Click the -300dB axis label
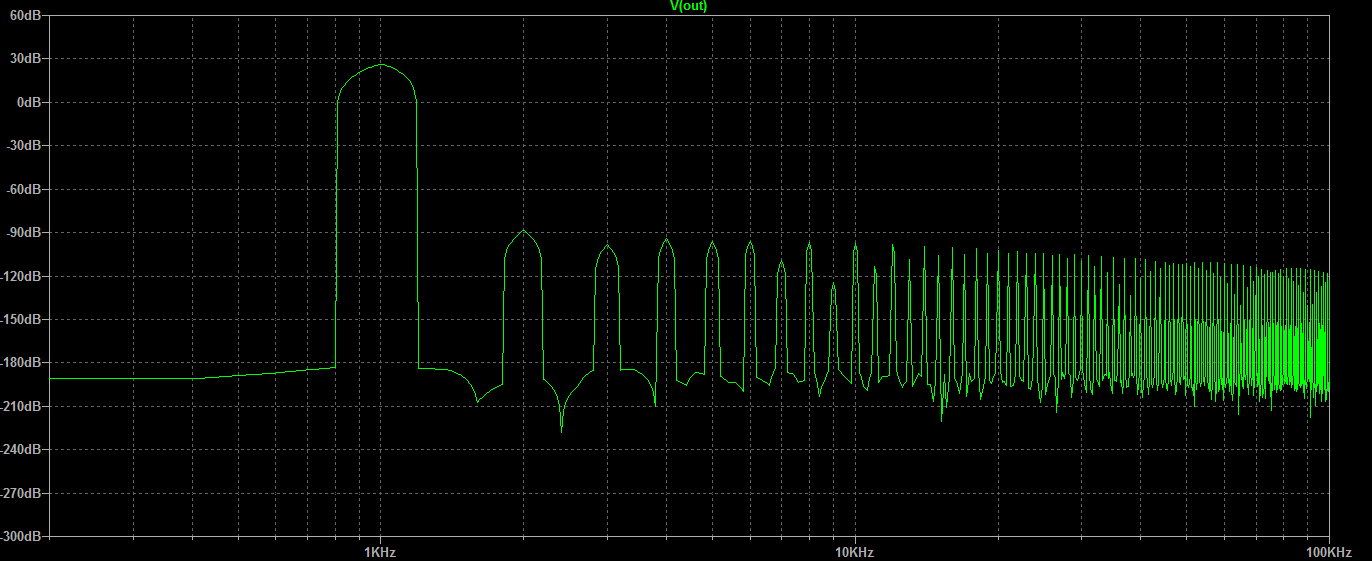The height and width of the screenshot is (561, 1372). 21,537
